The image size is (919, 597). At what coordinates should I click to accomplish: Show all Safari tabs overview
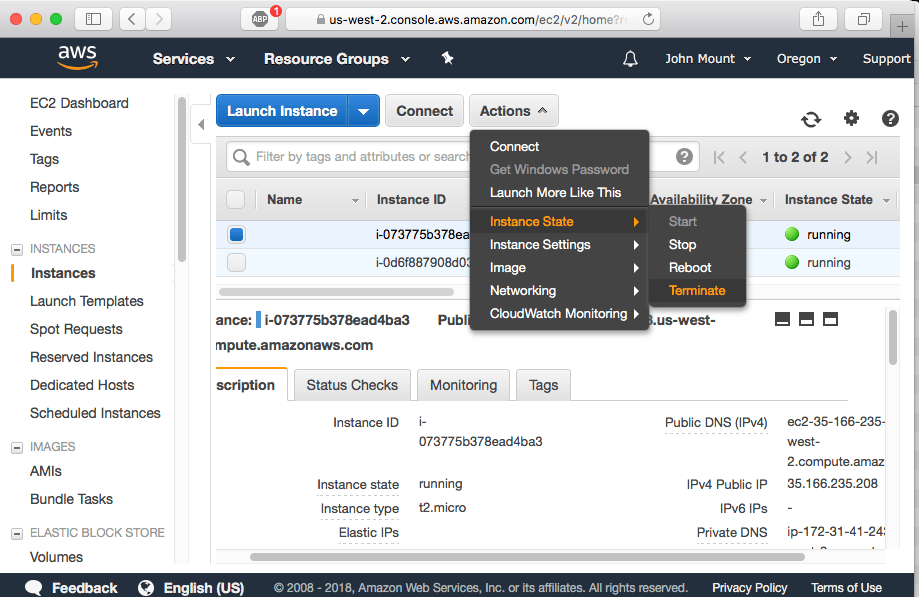[x=863, y=19]
